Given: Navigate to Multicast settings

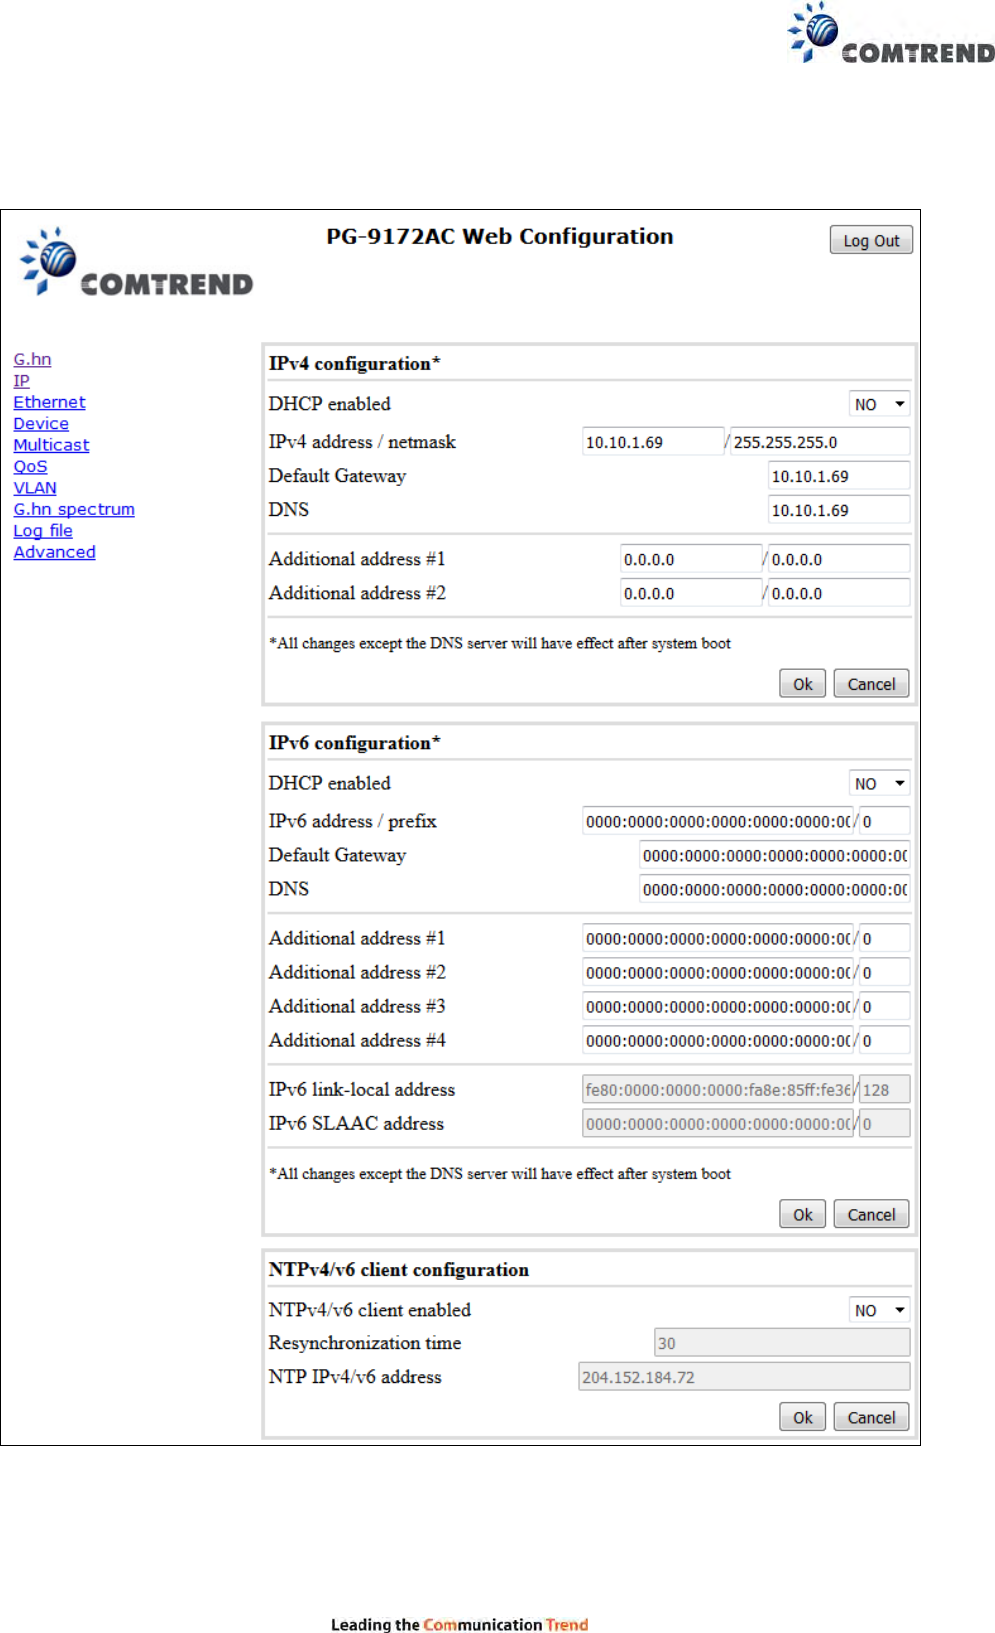Looking at the screenshot, I should (51, 445).
